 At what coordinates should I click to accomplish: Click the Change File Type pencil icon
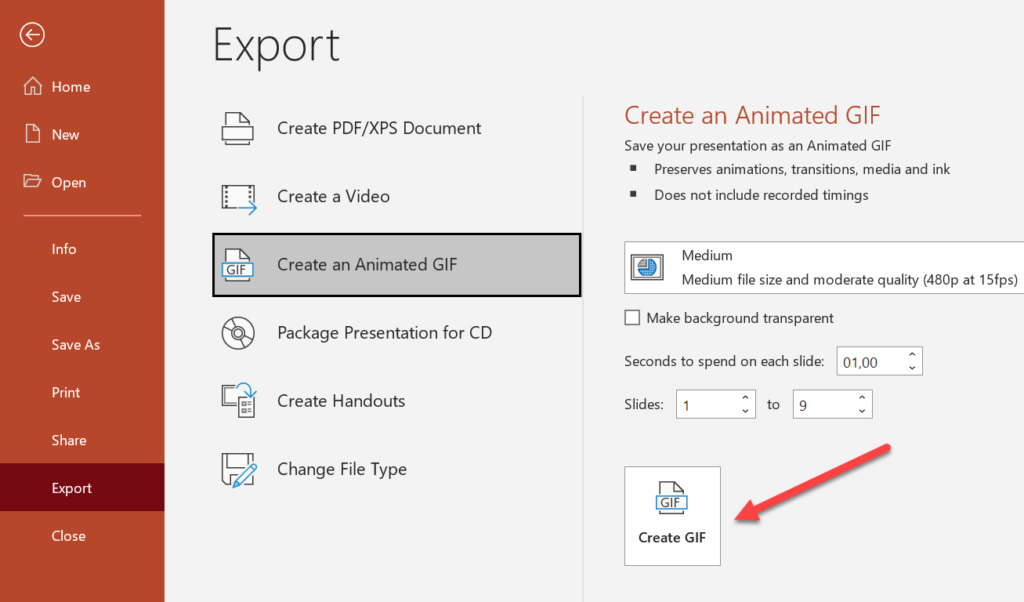click(239, 470)
